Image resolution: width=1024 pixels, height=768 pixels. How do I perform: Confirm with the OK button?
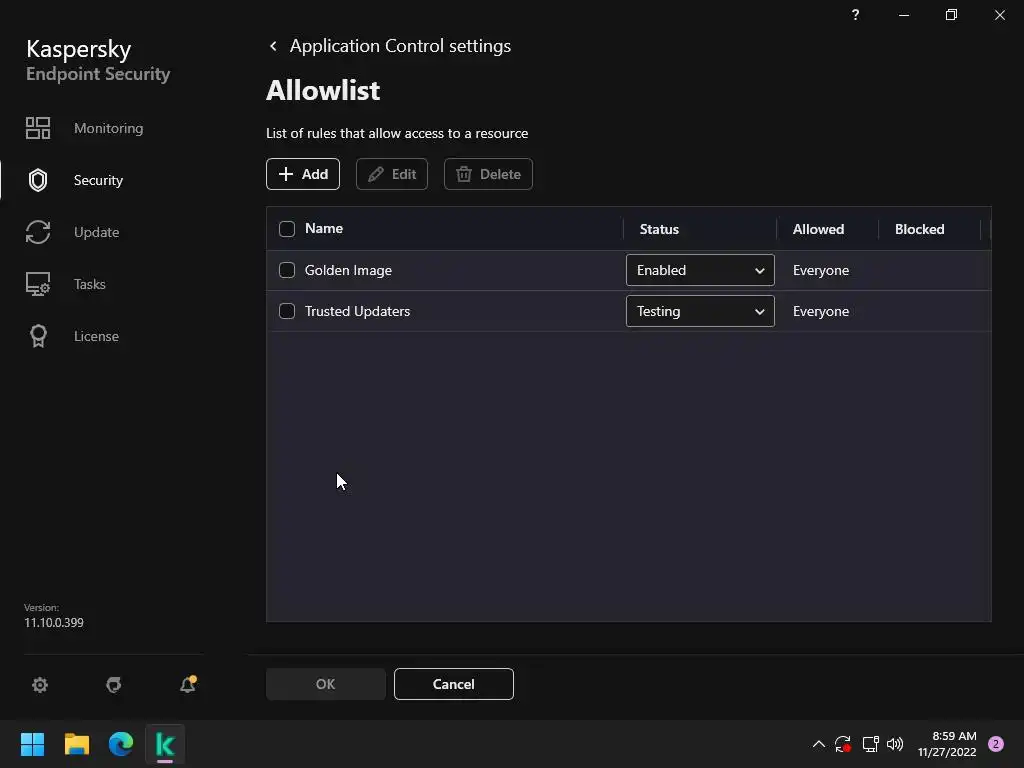(x=326, y=684)
